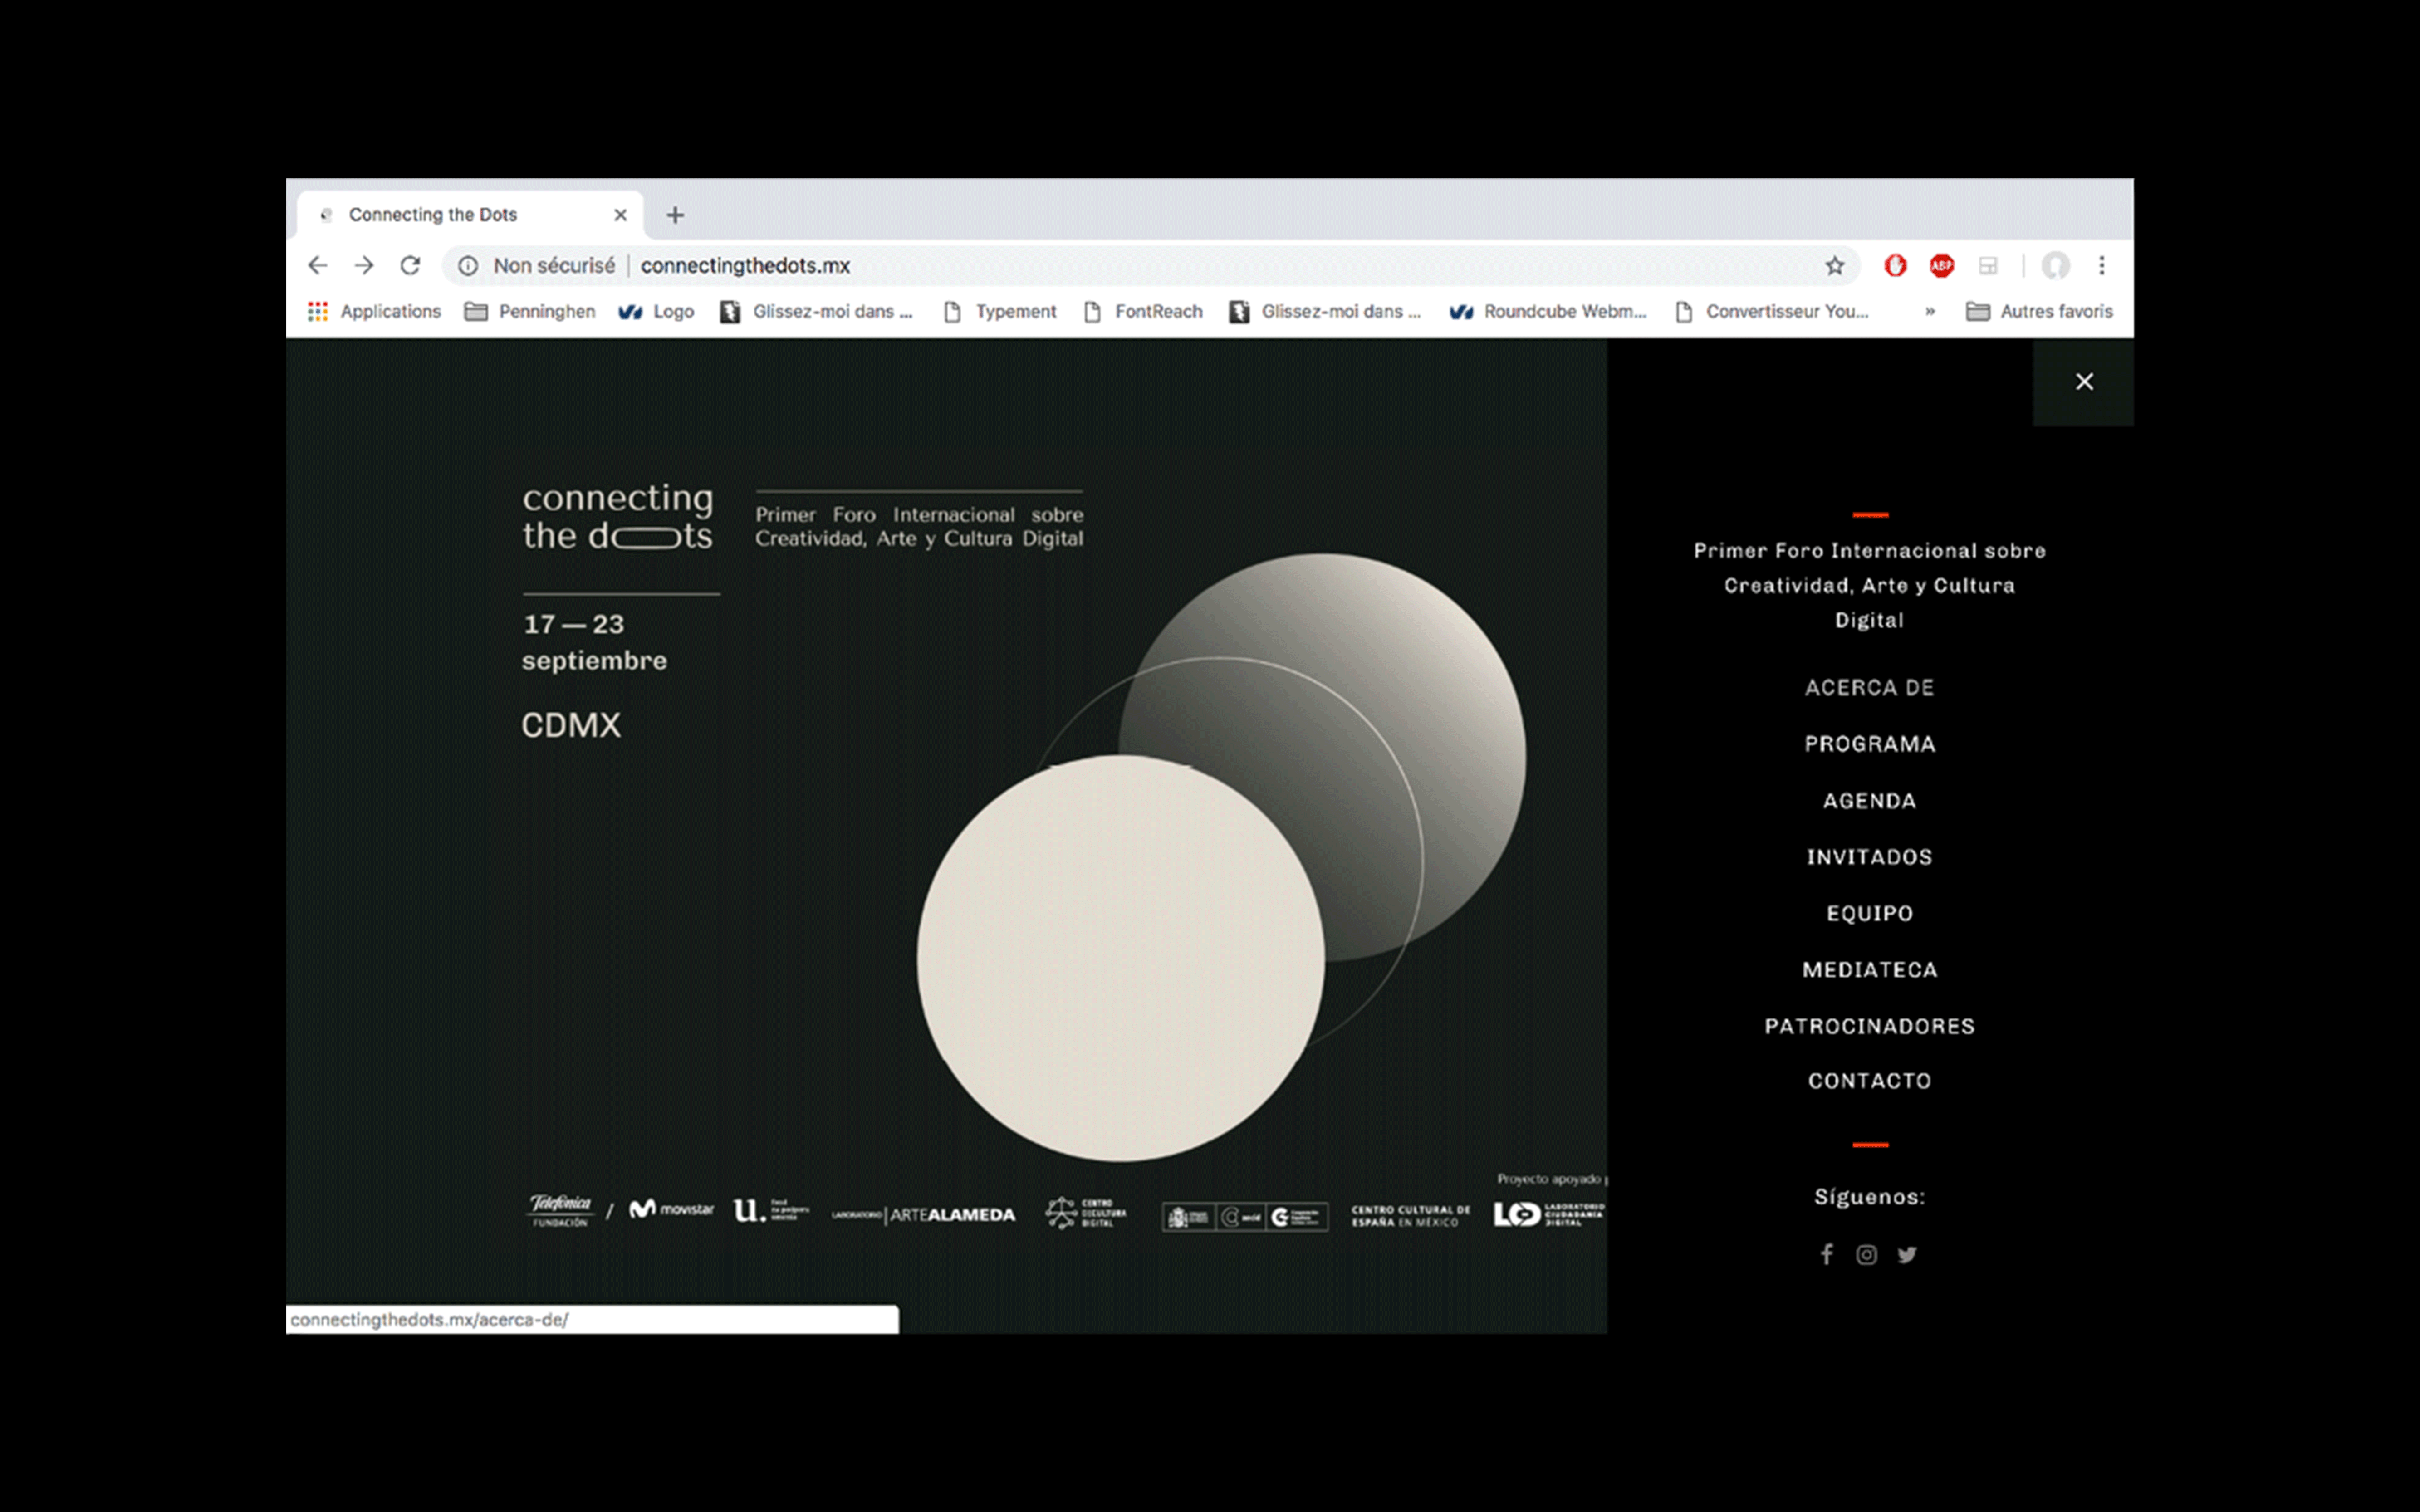This screenshot has height=1512, width=2420.
Task: Click the site info 'Non sécurisé' icon
Action: (x=468, y=265)
